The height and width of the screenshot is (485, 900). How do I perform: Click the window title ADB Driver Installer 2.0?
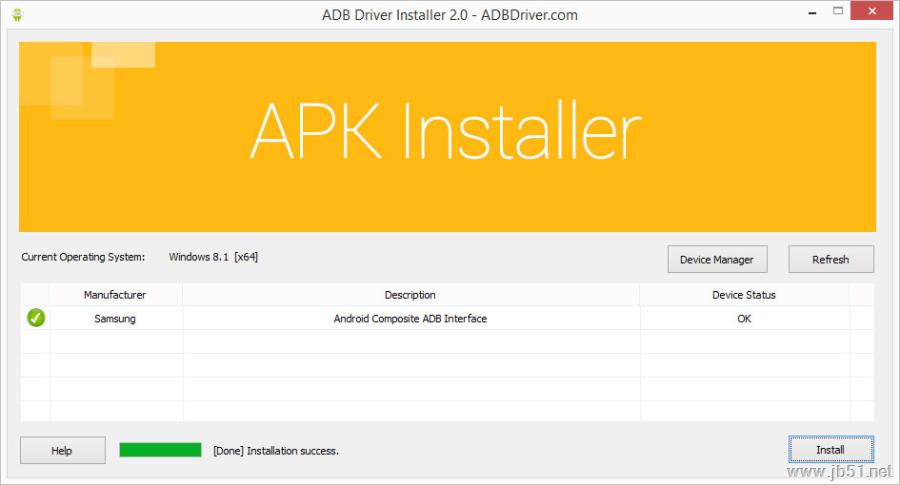(450, 15)
